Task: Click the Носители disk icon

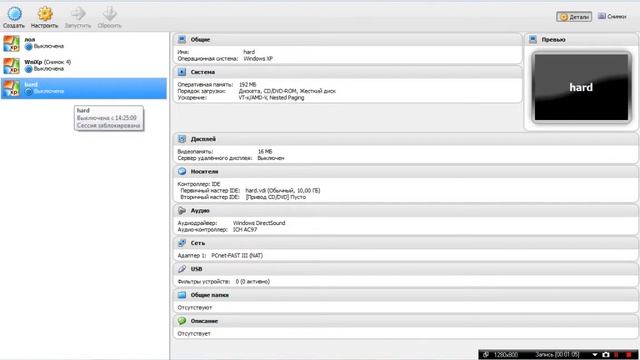Action: click(x=182, y=172)
